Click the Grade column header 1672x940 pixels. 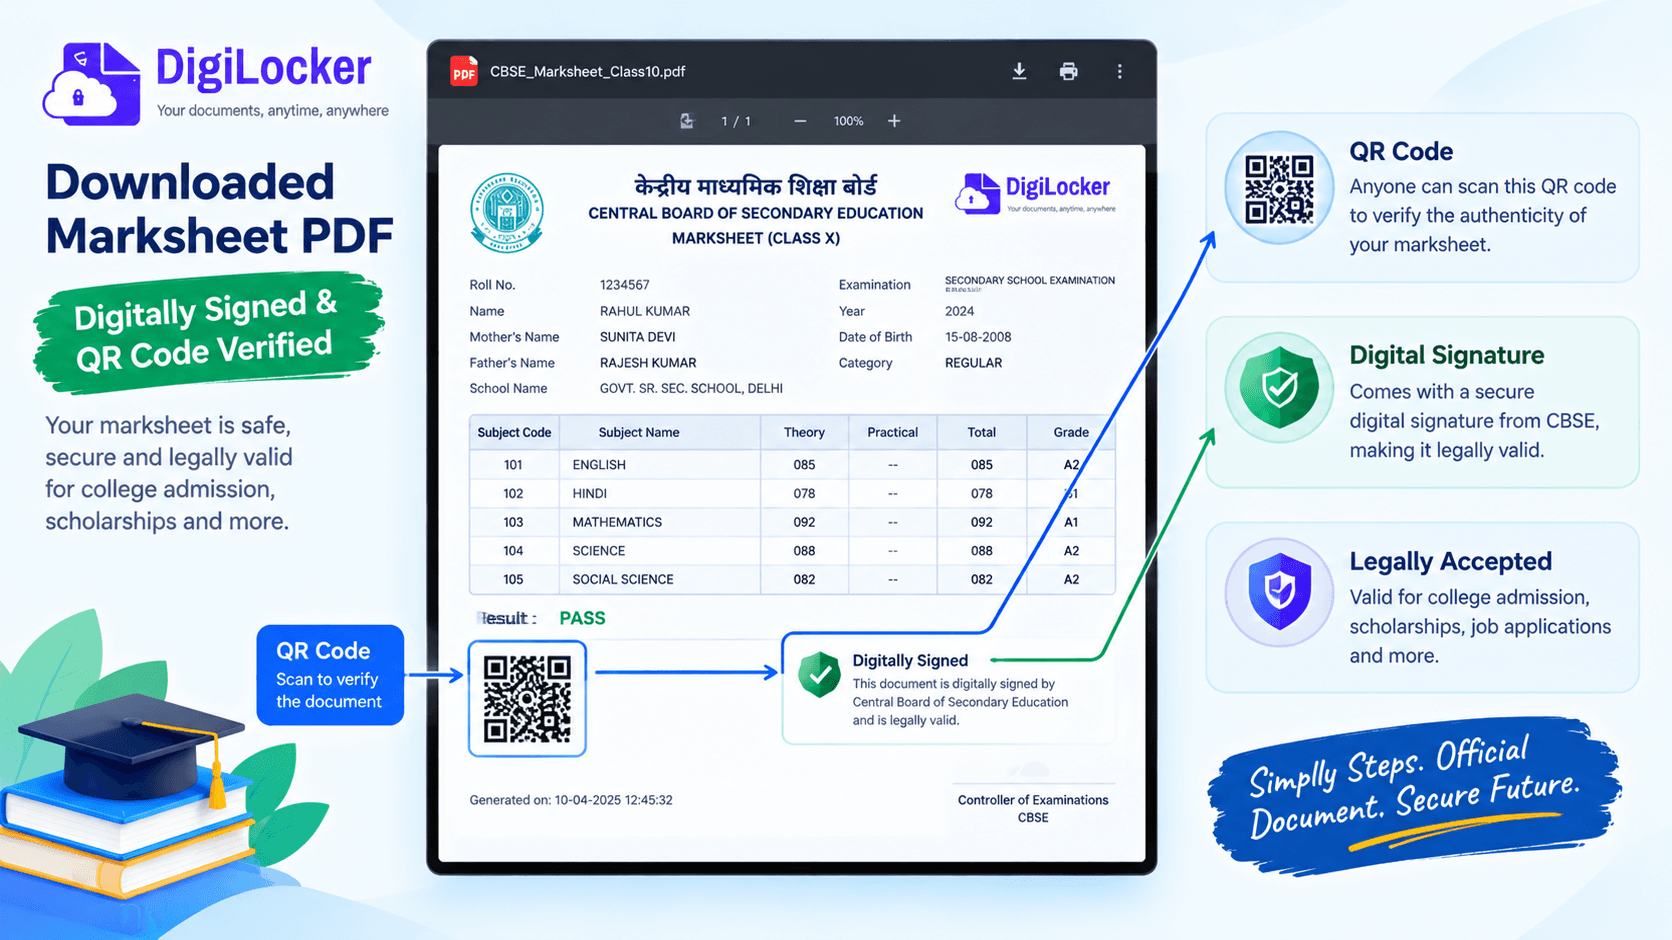pyautogui.click(x=1071, y=432)
